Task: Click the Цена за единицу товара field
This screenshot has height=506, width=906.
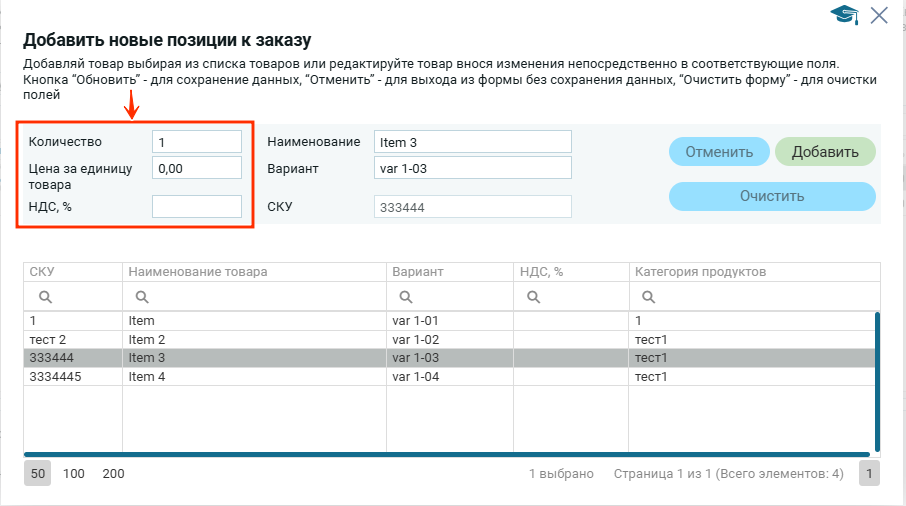Action: pos(196,168)
